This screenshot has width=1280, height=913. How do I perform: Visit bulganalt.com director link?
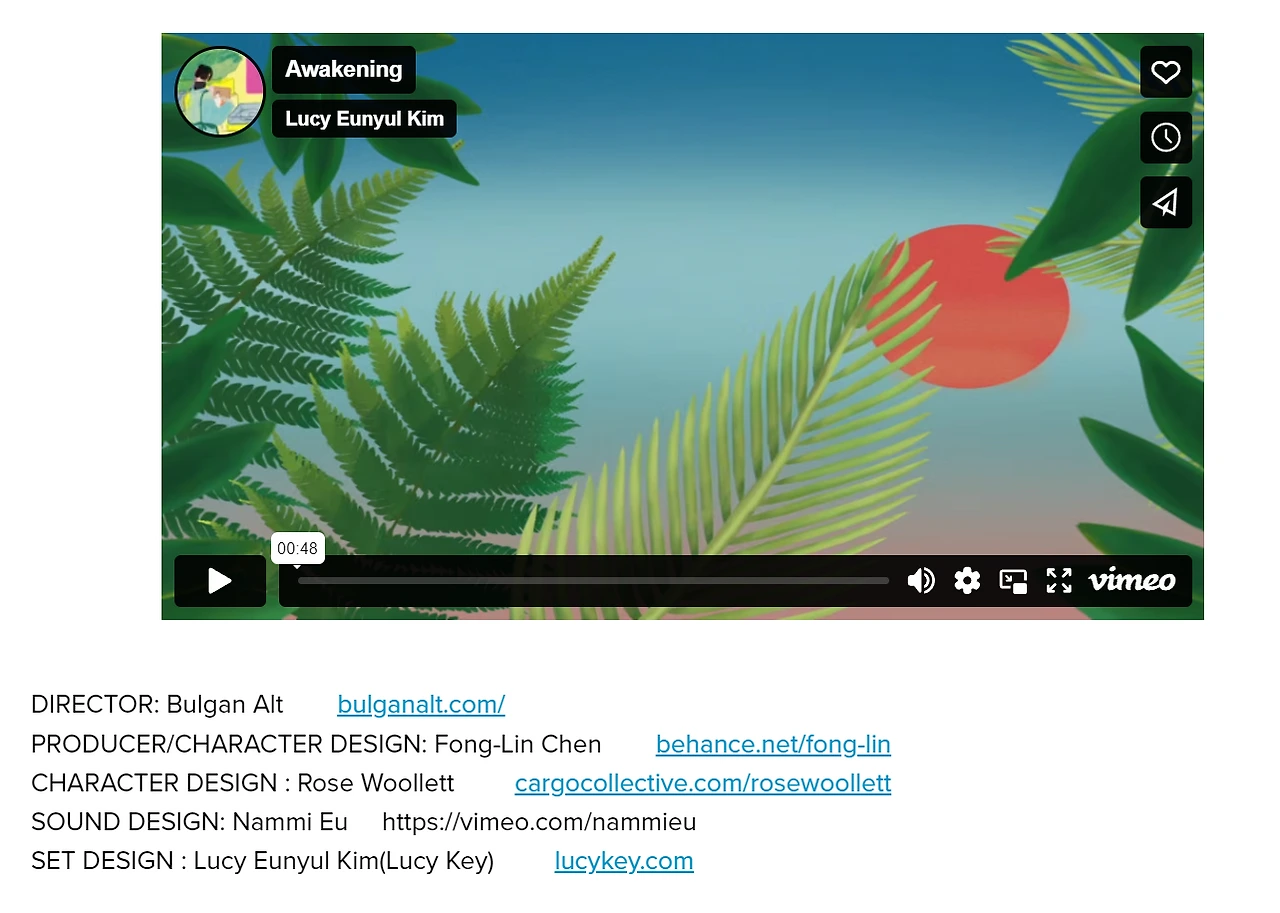tap(421, 705)
